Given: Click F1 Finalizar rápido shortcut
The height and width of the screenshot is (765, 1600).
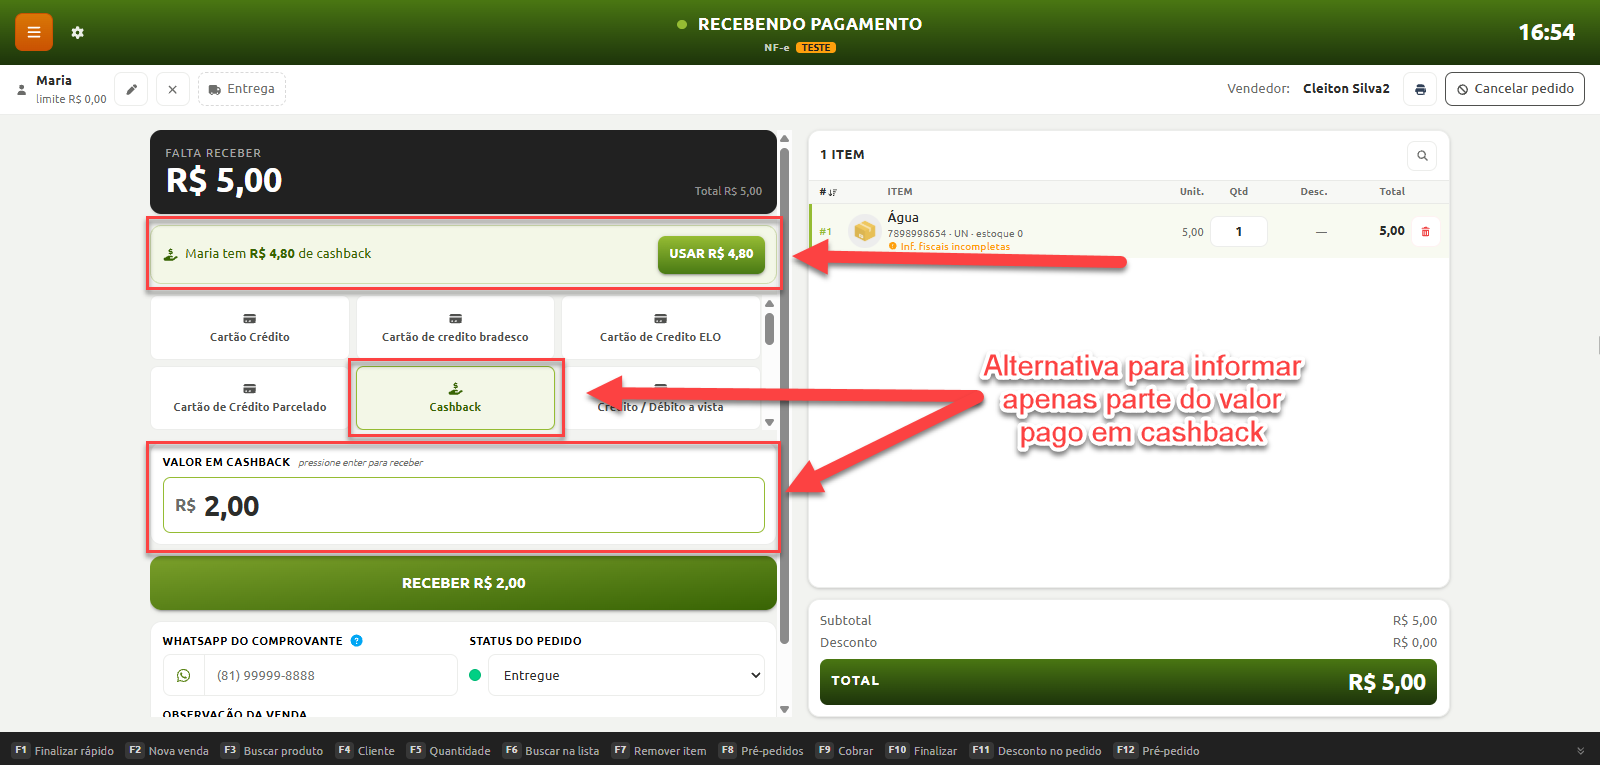Looking at the screenshot, I should (x=64, y=751).
